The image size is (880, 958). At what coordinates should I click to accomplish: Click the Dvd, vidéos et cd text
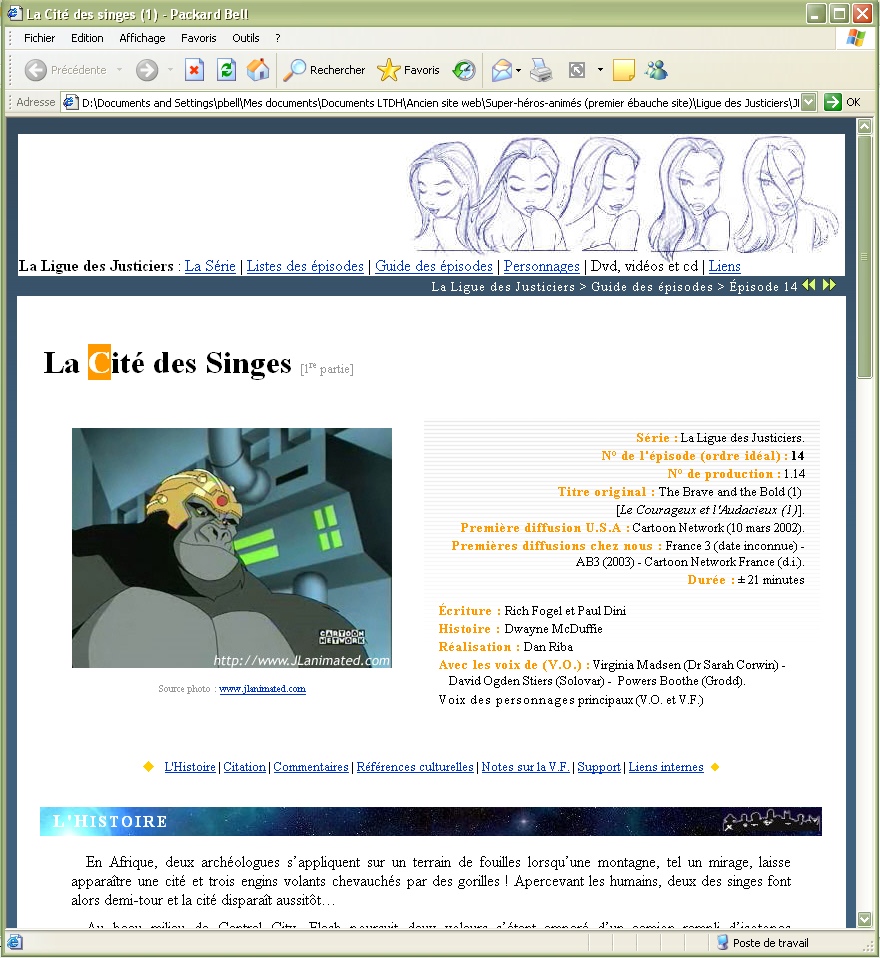644,266
